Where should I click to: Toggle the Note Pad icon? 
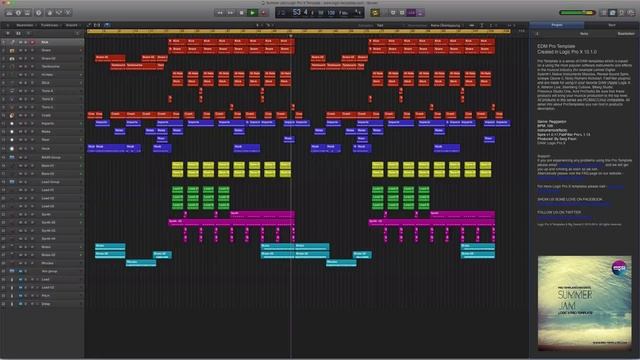click(x=613, y=13)
